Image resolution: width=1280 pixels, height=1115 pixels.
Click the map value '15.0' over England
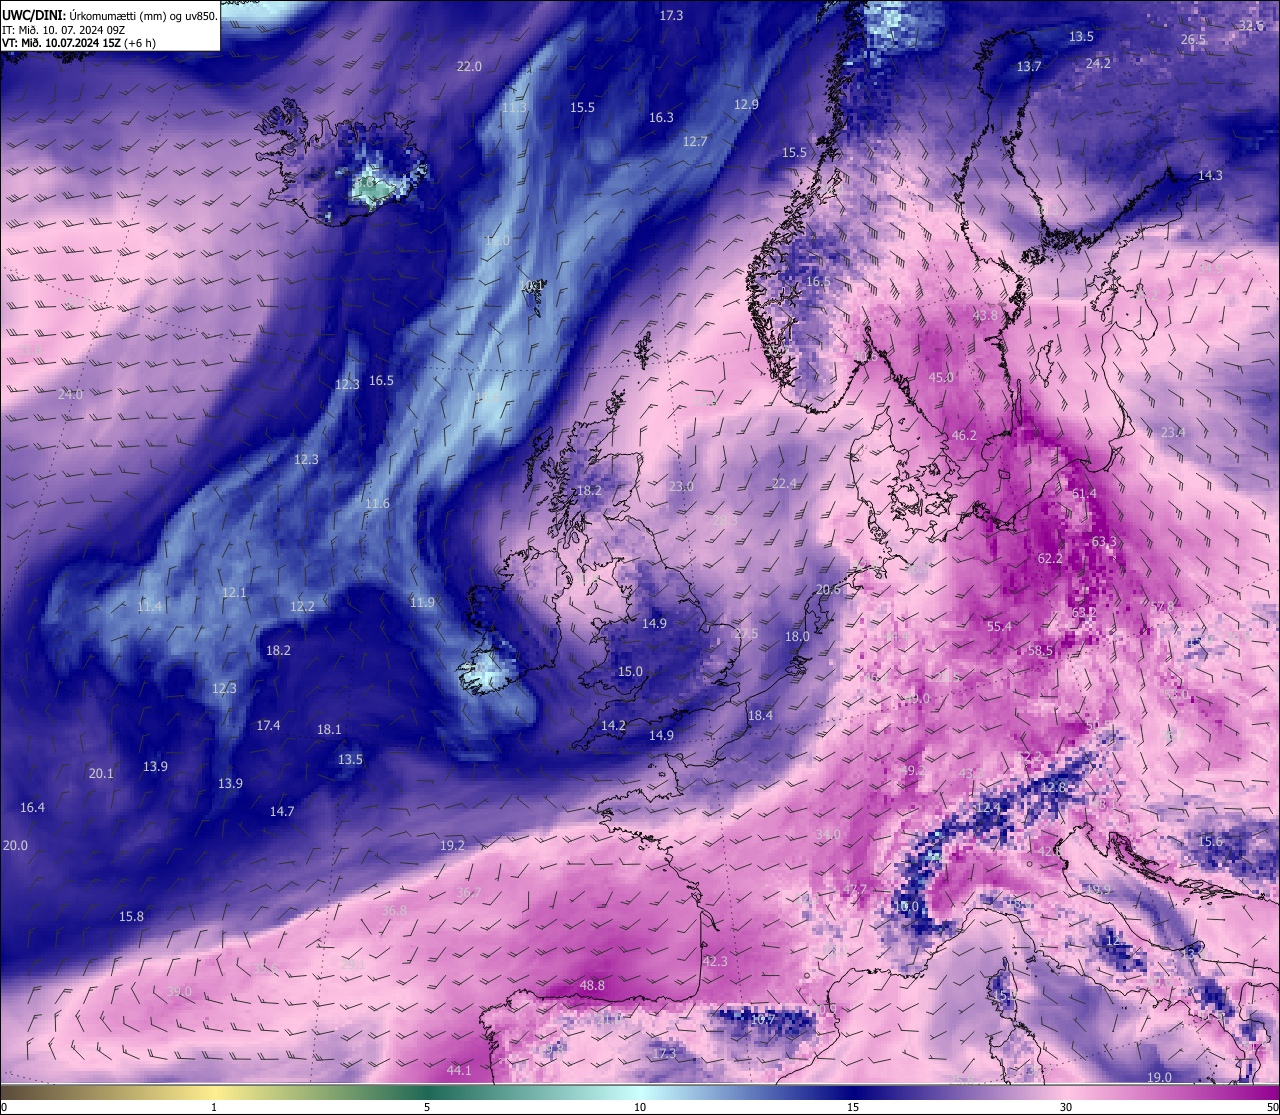pos(630,672)
